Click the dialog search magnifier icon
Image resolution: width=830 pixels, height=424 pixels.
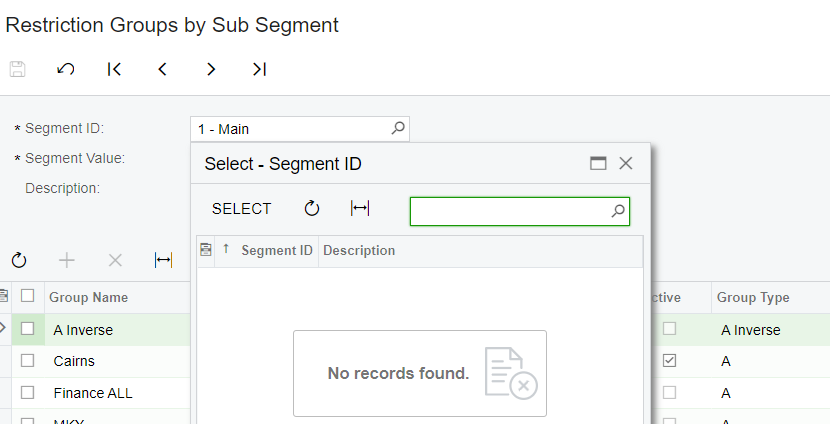617,211
